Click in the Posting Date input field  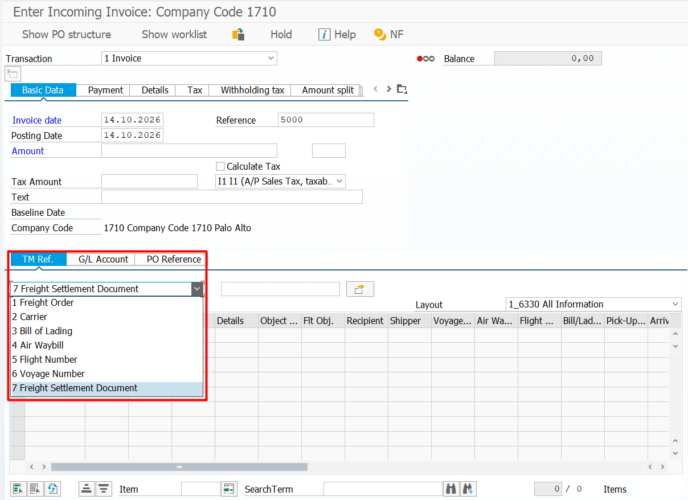click(x=132, y=135)
